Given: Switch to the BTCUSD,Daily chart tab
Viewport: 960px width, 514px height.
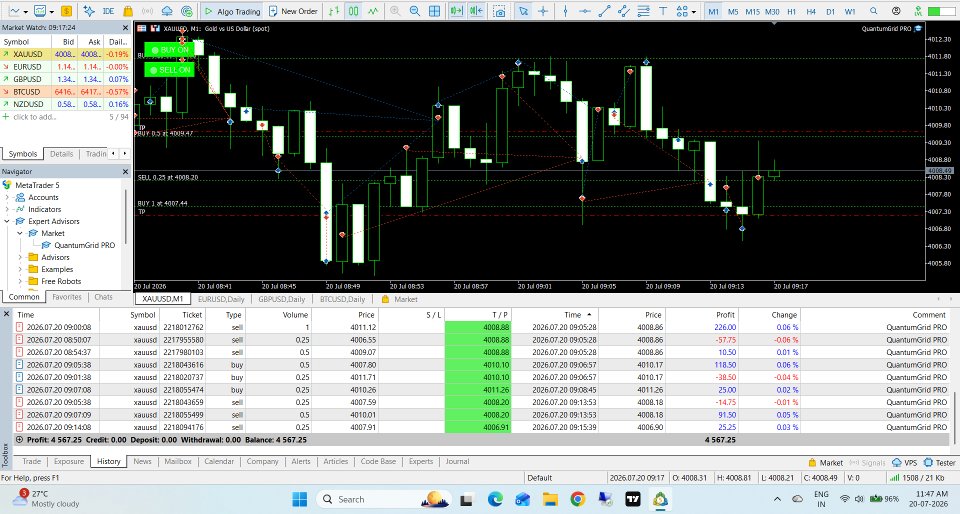Looking at the screenshot, I should point(342,299).
